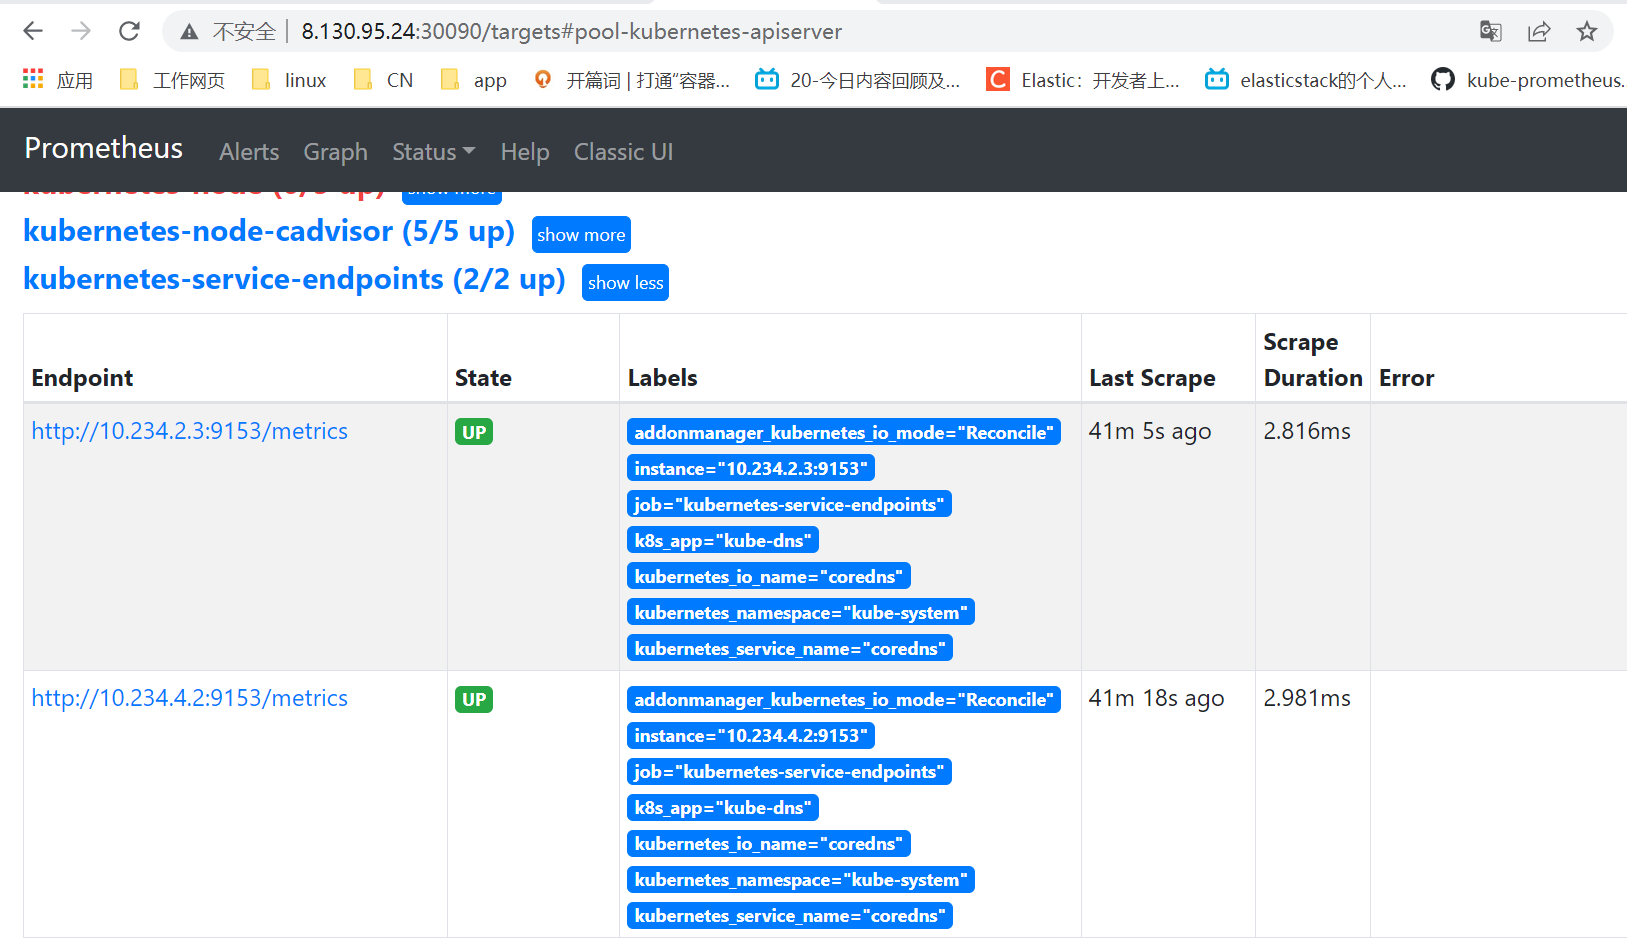Open the 20-今日内容回顾 bookmark
Image resolution: width=1627 pixels, height=948 pixels.
[858, 80]
